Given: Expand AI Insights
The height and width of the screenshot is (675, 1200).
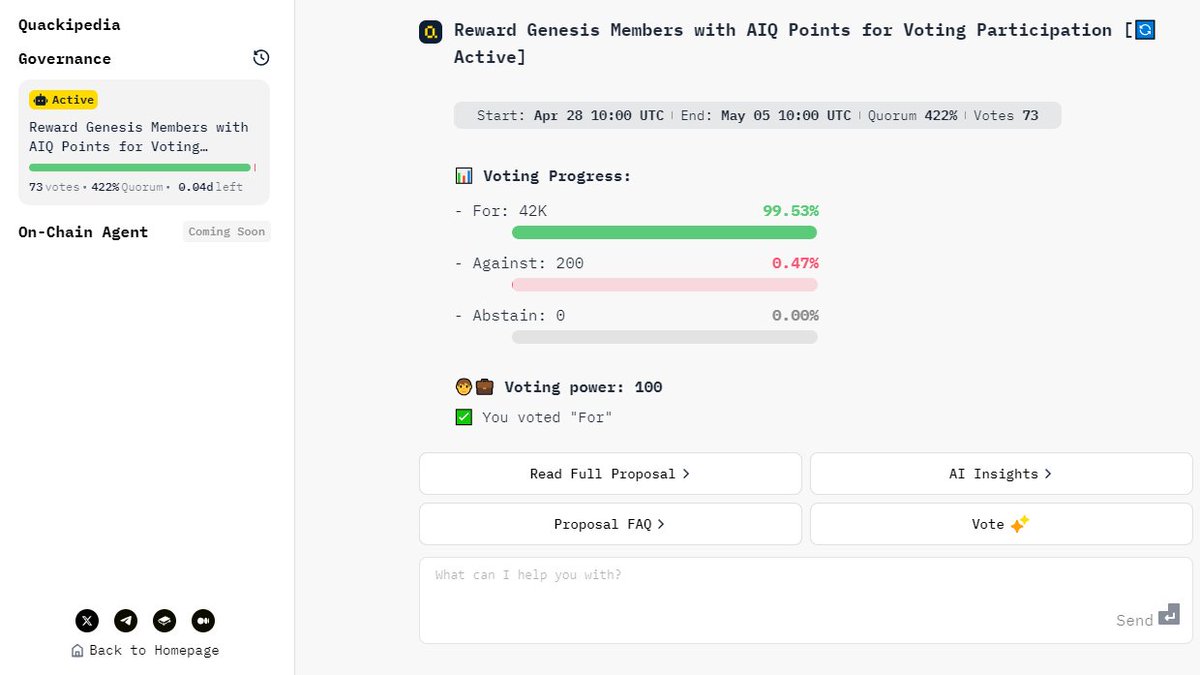Looking at the screenshot, I should click(x=1001, y=474).
